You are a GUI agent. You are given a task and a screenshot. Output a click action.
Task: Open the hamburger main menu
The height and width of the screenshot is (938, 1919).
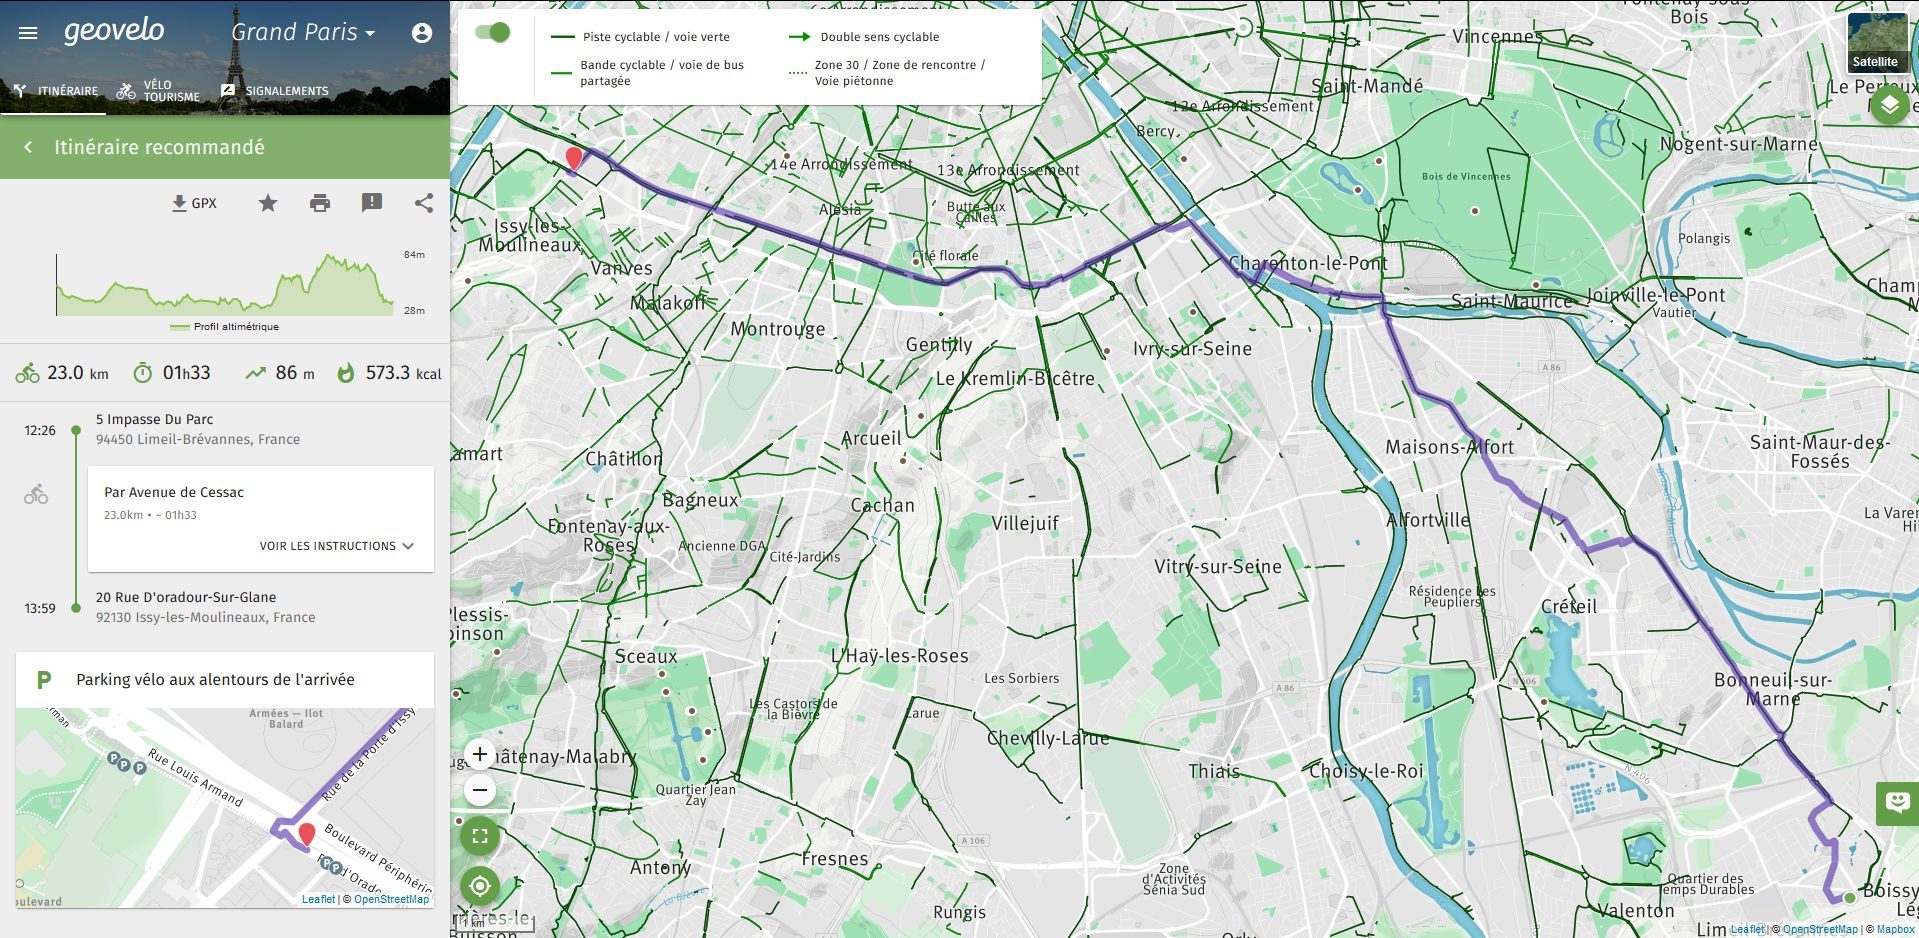pyautogui.click(x=28, y=33)
